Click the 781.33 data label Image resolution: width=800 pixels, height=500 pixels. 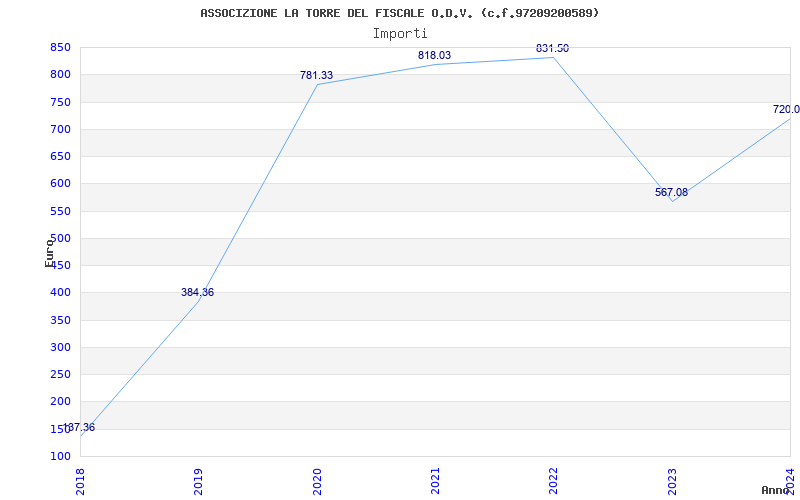pyautogui.click(x=316, y=76)
